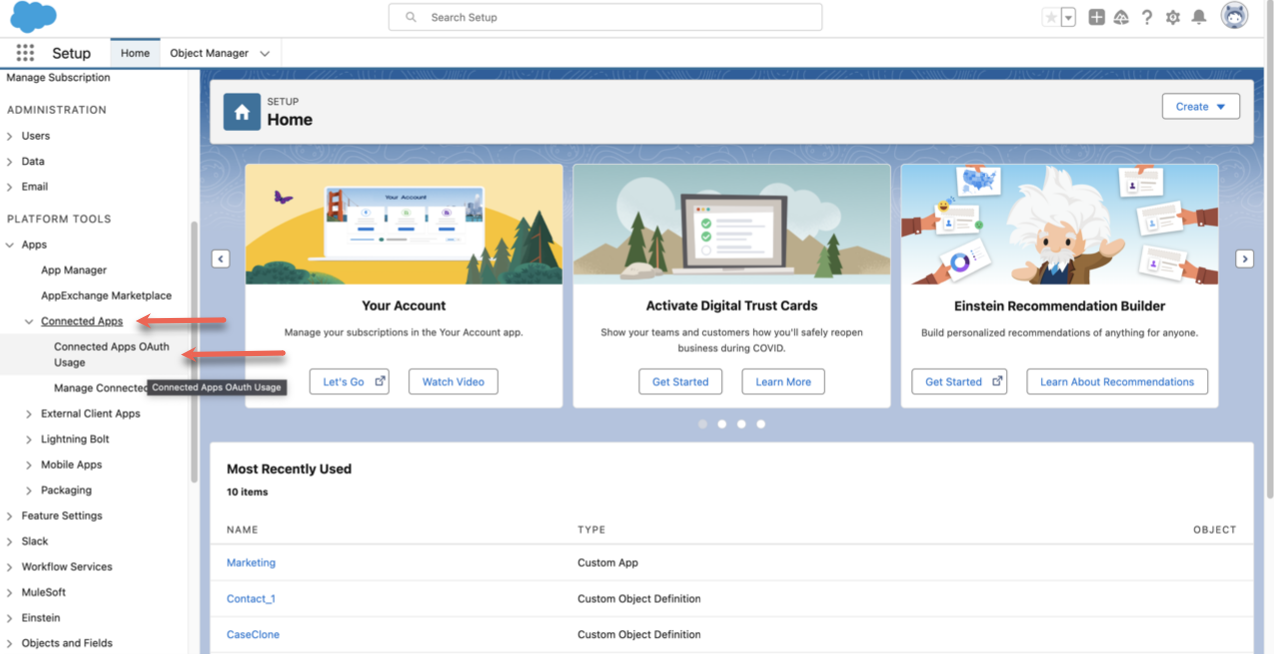Open Trailhead guidance icon in header

pos(1121,17)
